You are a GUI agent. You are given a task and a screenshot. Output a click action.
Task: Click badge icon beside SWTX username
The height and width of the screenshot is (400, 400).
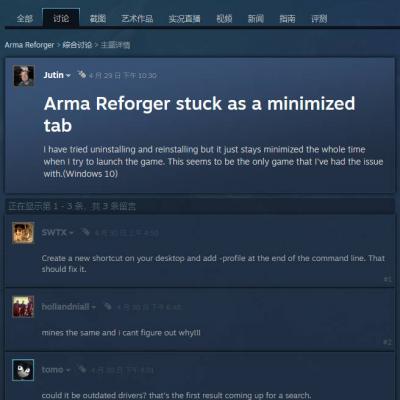click(x=85, y=232)
